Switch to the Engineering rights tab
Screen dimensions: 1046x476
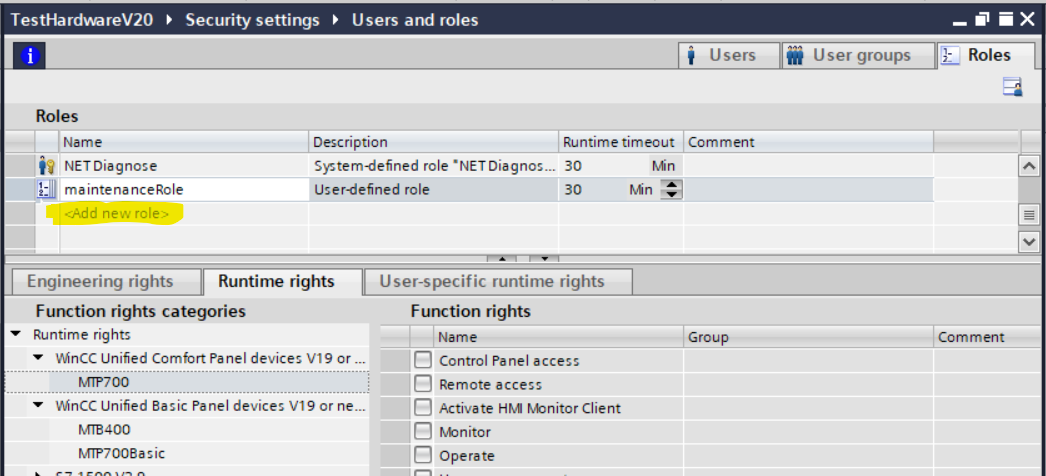(x=100, y=282)
